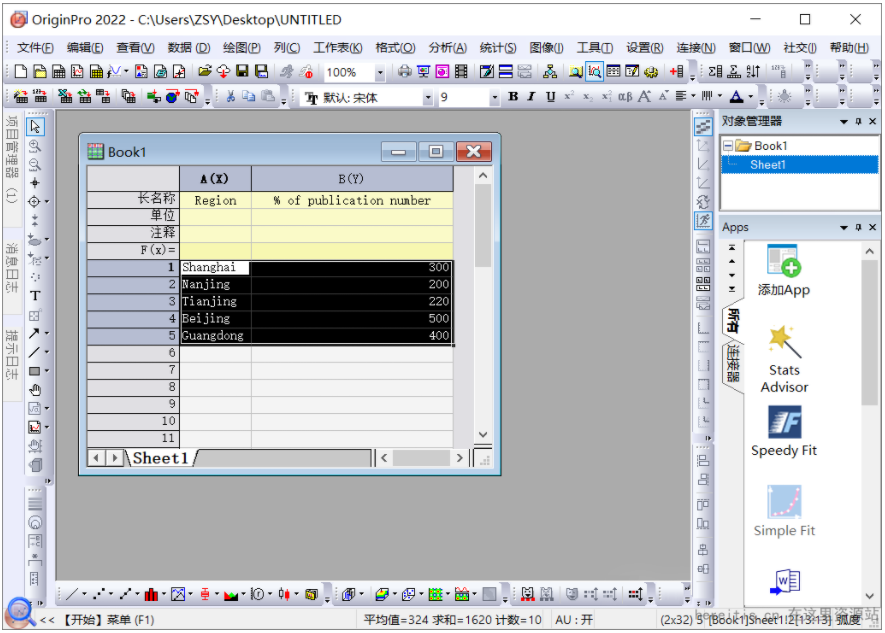Open the Add App icon in Apps panel

tap(784, 271)
